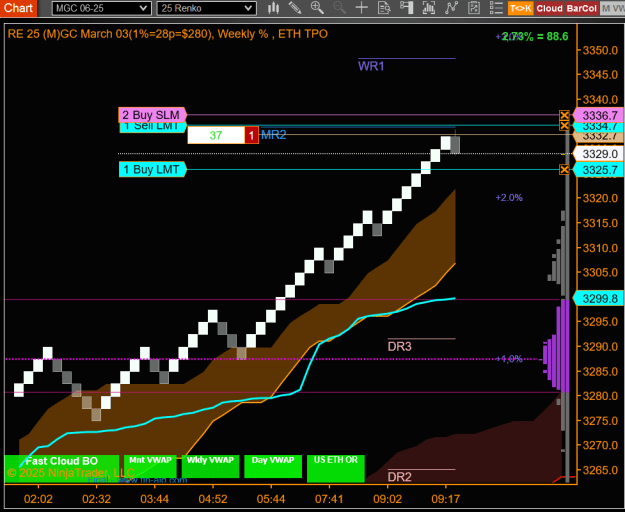Select the drawing tools pencil icon
Viewport: 625px width, 512px height.
tap(295, 8)
